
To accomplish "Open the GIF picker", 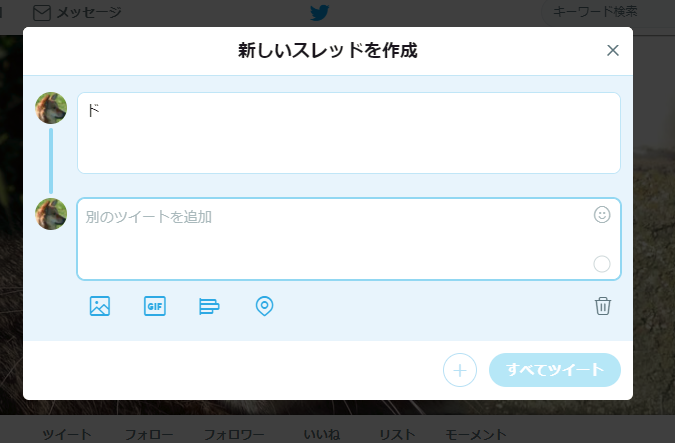I will point(155,306).
